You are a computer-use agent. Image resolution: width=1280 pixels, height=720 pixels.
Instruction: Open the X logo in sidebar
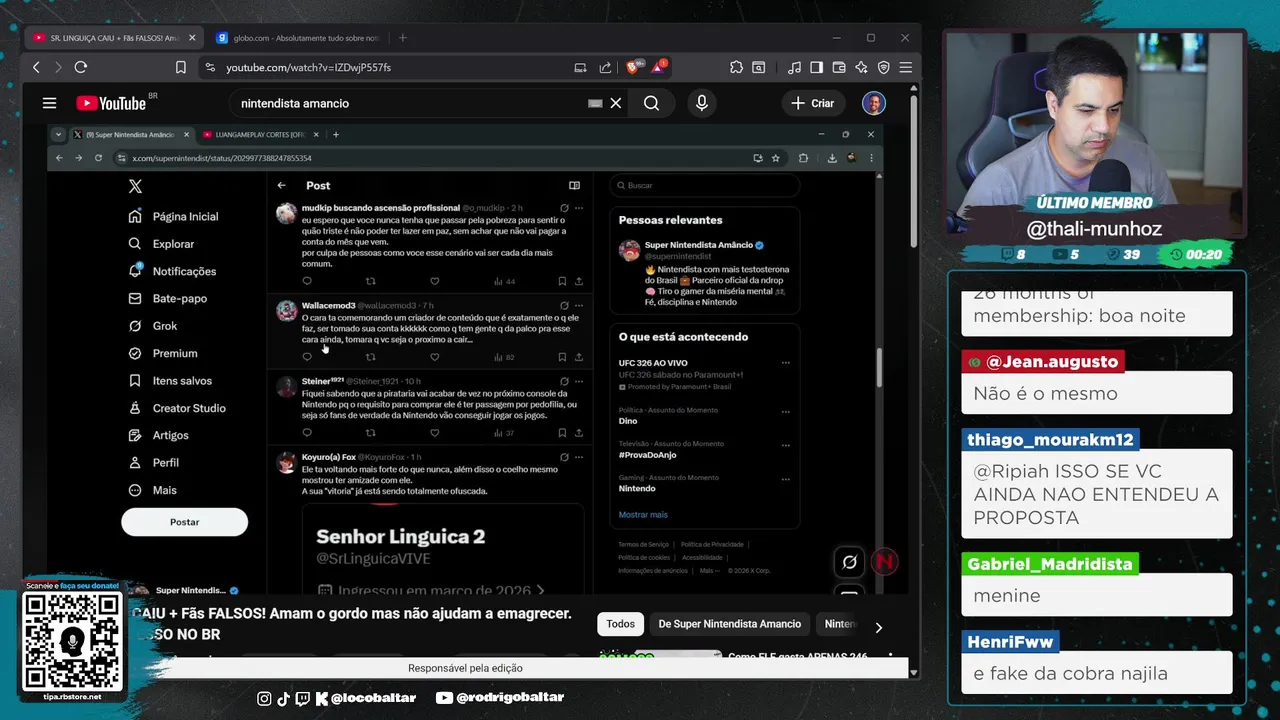[x=135, y=186]
